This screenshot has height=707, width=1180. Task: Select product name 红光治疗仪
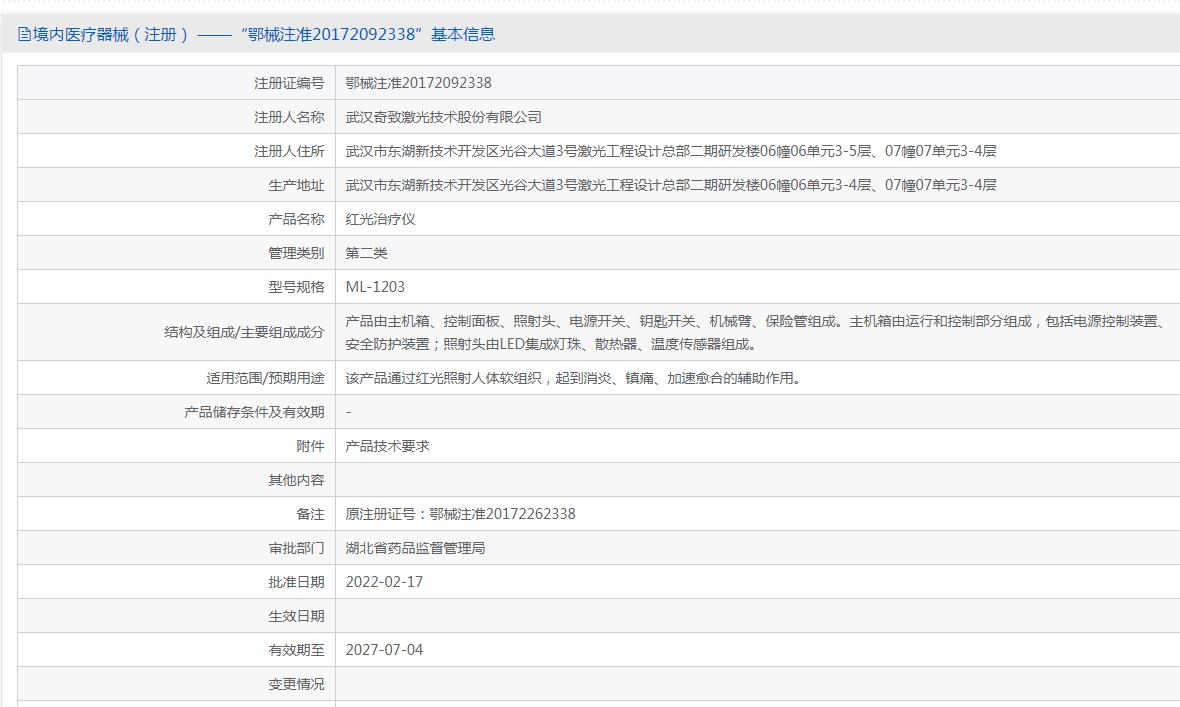pos(380,219)
